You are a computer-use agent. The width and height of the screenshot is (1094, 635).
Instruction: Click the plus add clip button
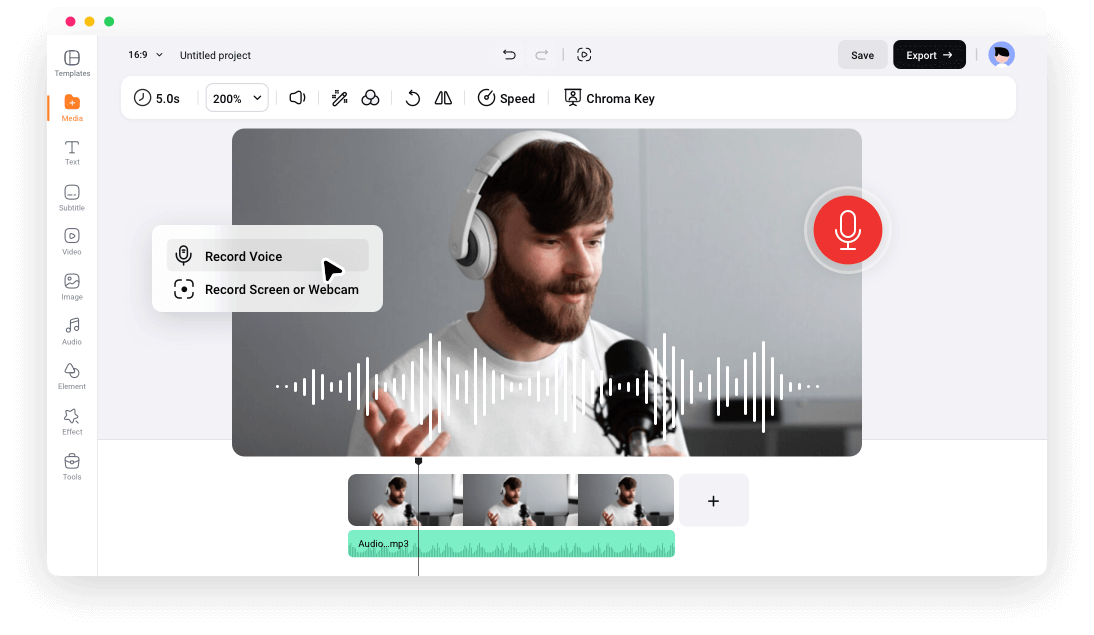[713, 500]
